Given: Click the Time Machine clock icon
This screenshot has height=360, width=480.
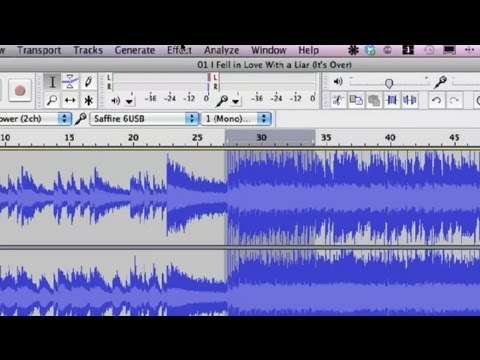Looking at the screenshot, I should 429,50.
